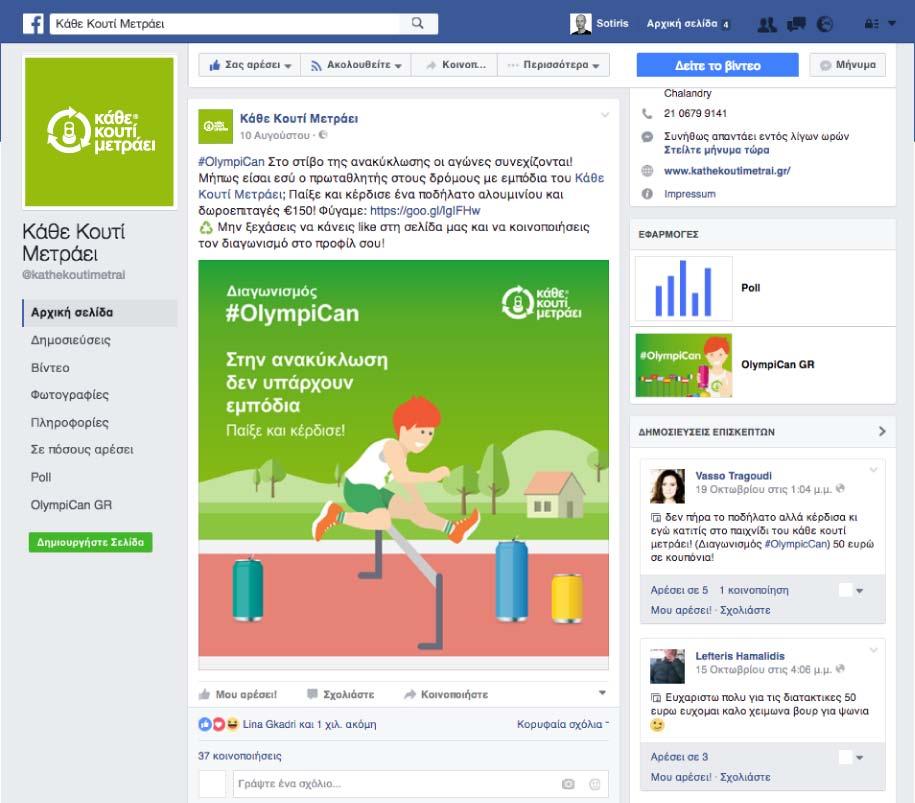Open the post options chevron
This screenshot has width=915, height=803.
(x=605, y=115)
